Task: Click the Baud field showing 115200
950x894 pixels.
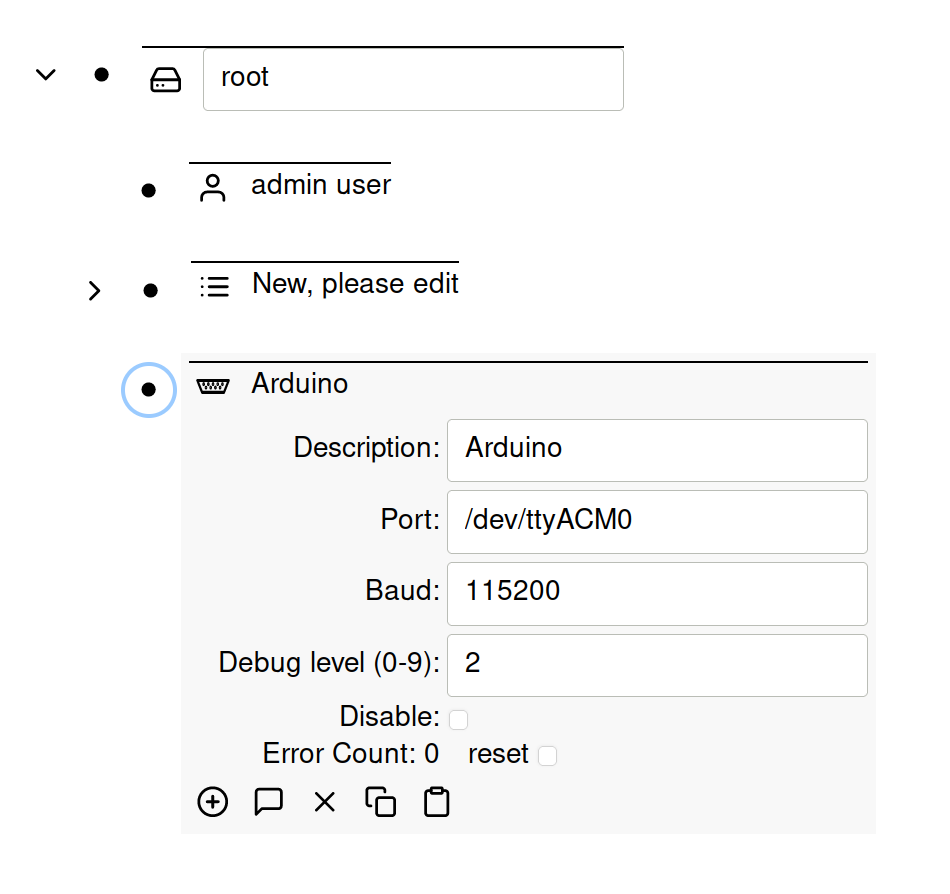Action: (x=656, y=593)
